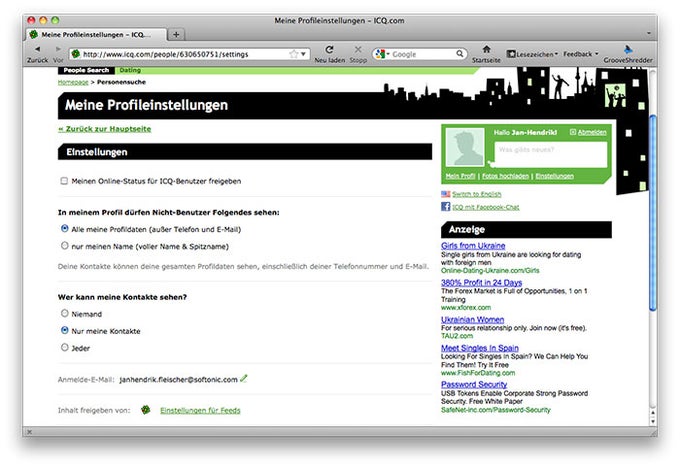Click the Abmelden link

(592, 132)
